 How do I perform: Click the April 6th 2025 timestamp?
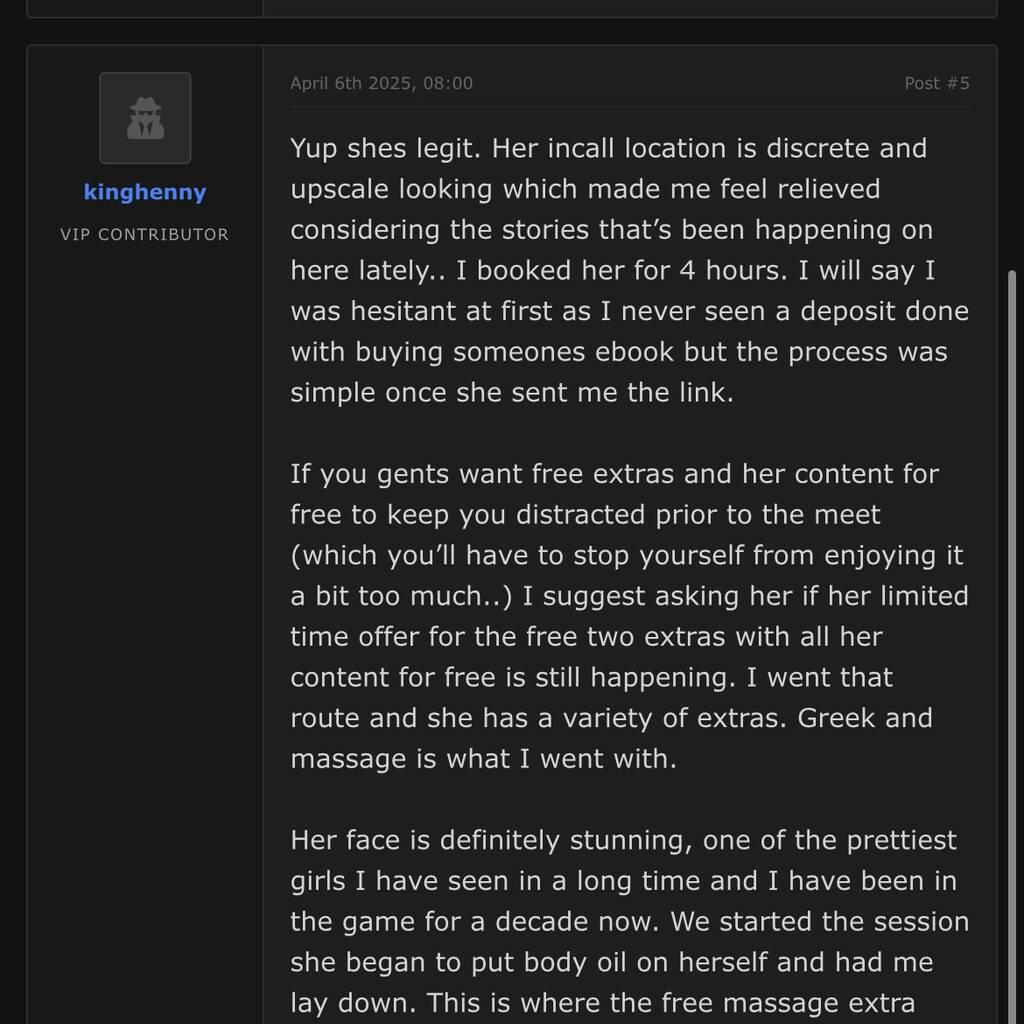[x=381, y=83]
